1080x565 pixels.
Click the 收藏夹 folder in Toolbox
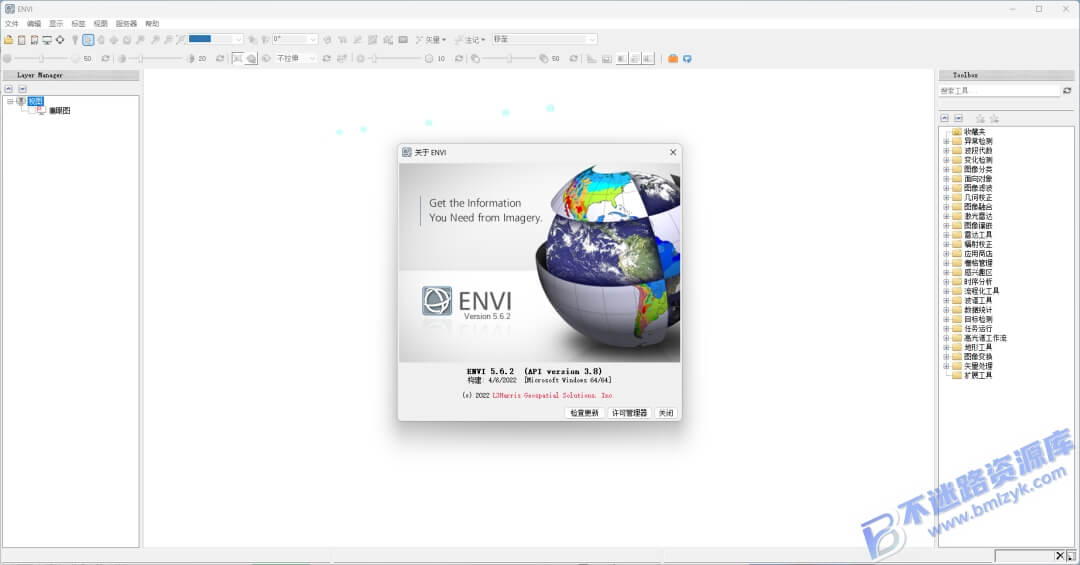click(974, 132)
